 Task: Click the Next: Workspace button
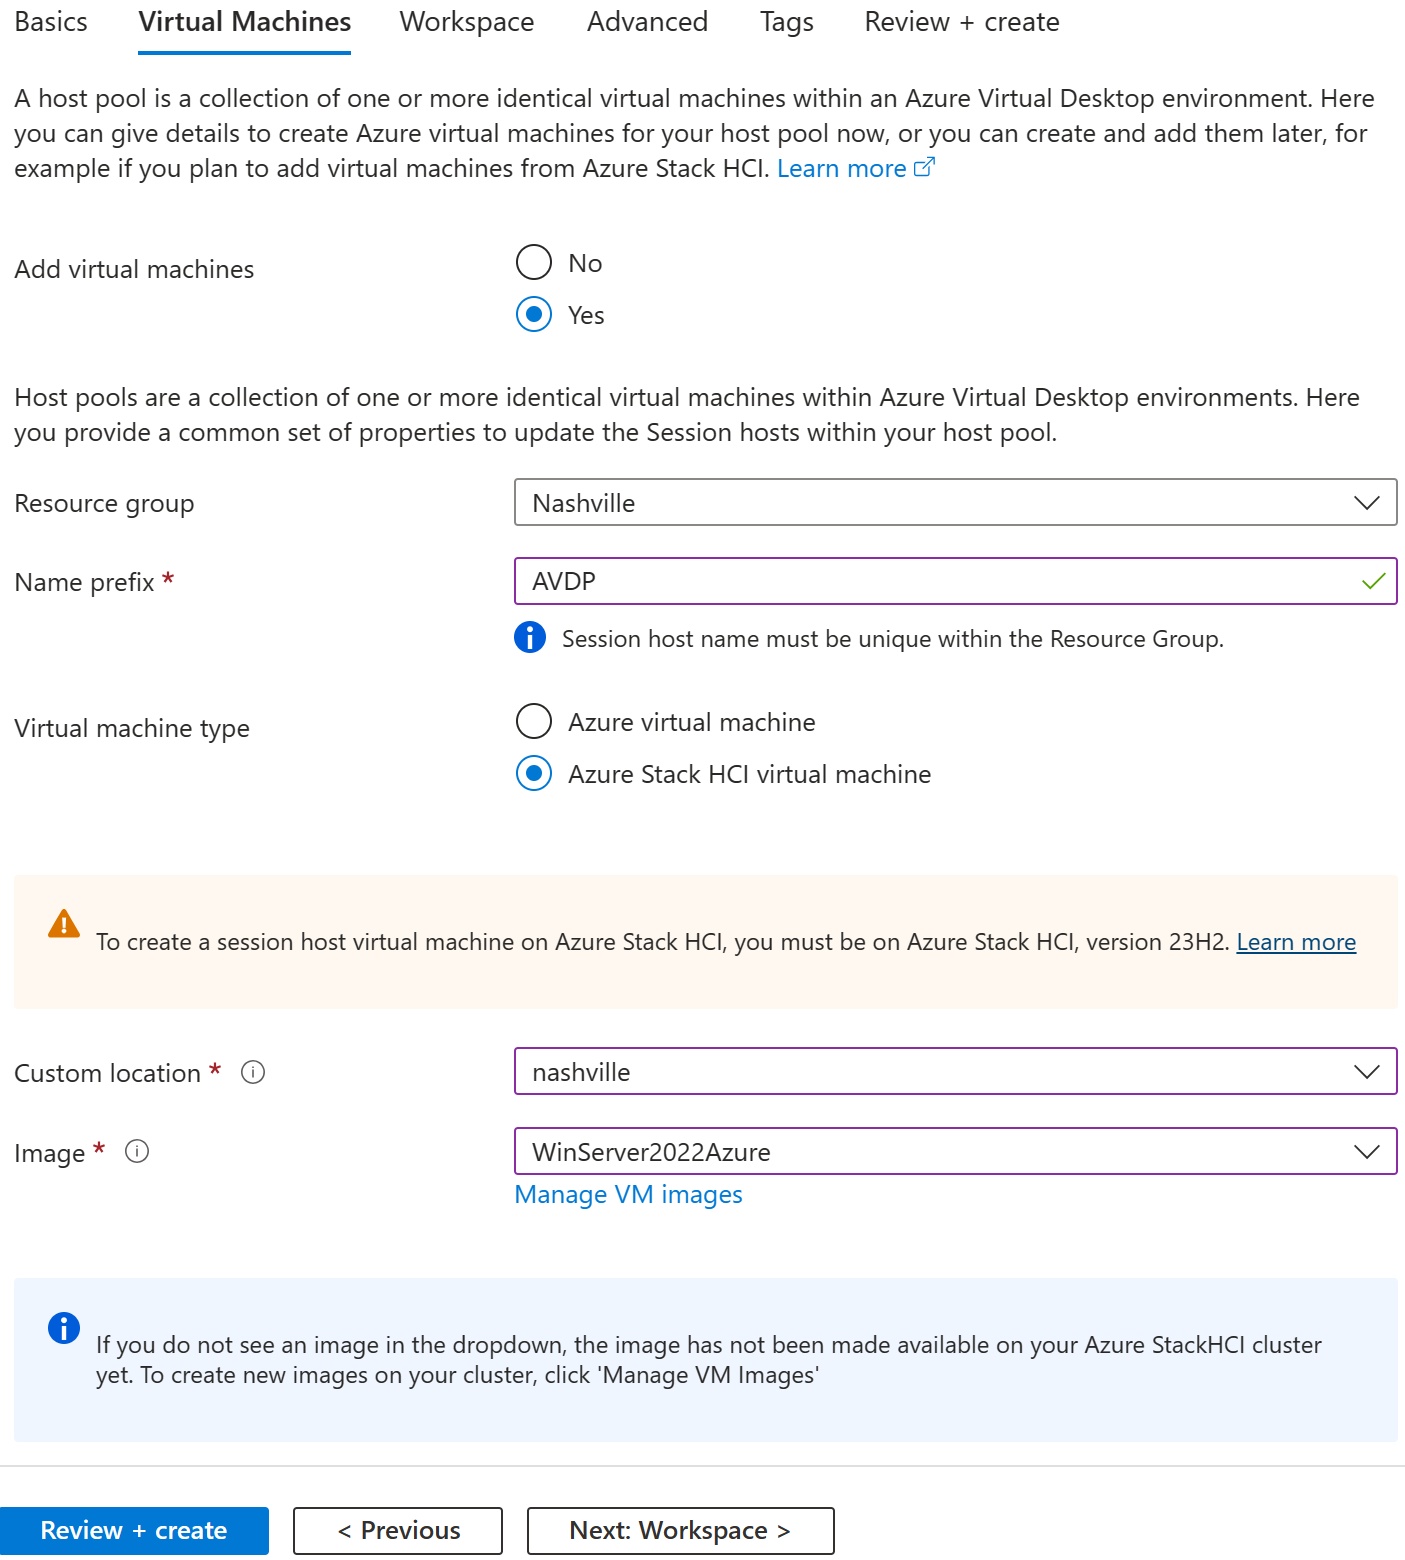pyautogui.click(x=680, y=1530)
